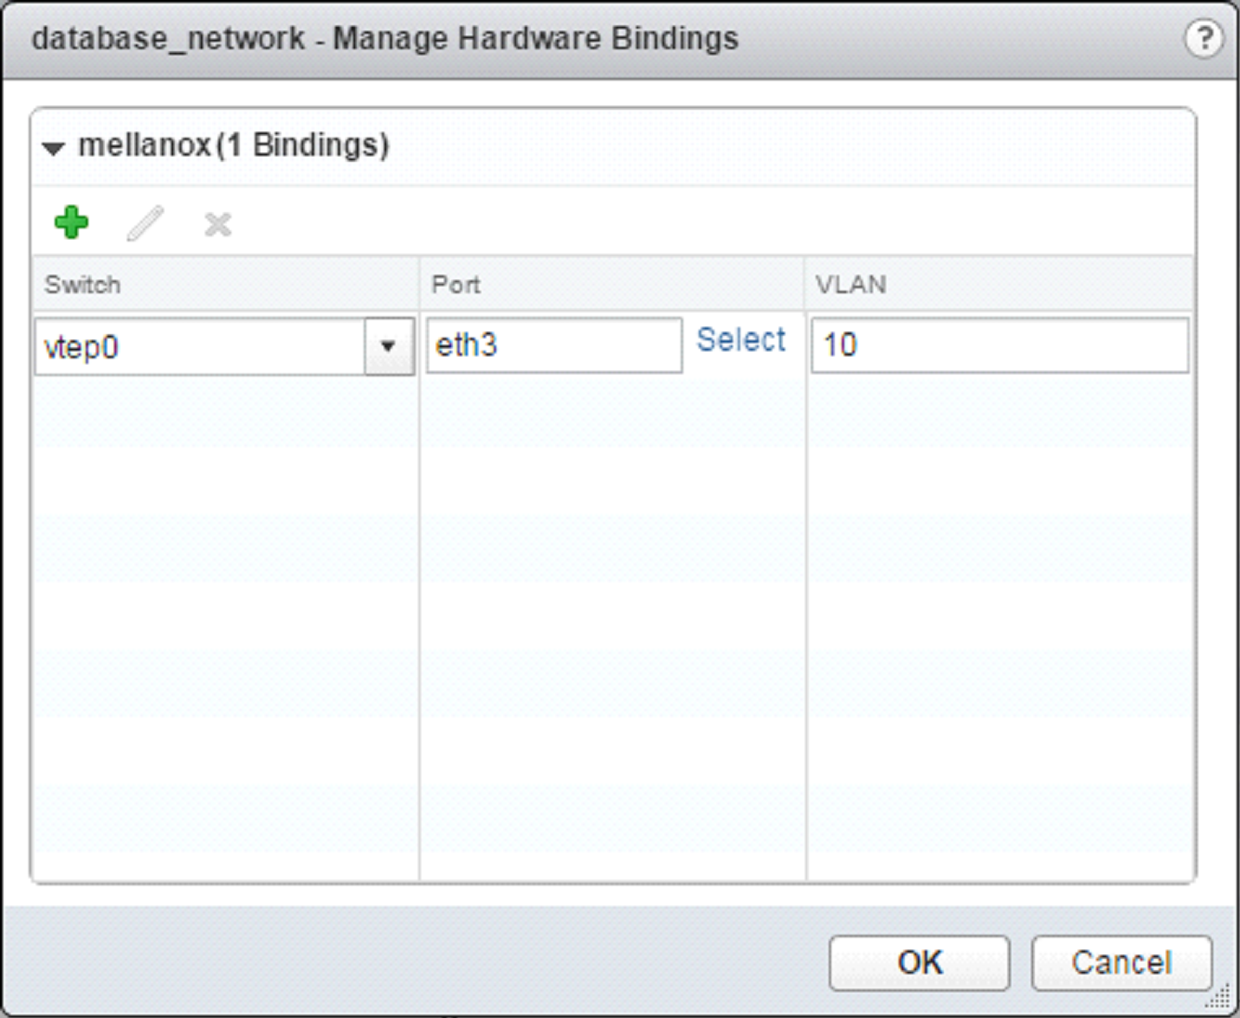Click the add binding icon in the toolbar
The height and width of the screenshot is (1018, 1240).
69,222
